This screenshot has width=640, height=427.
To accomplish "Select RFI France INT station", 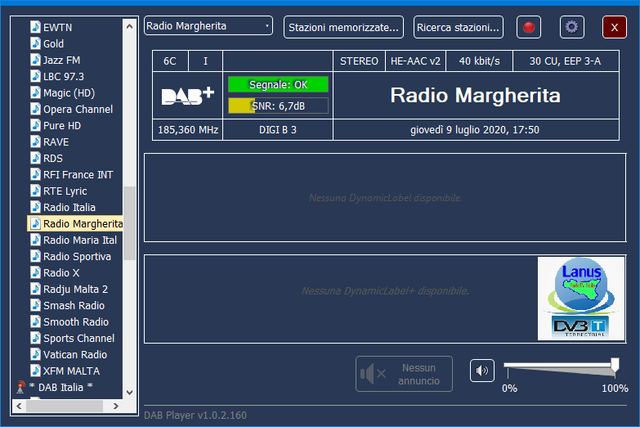I will click(78, 174).
